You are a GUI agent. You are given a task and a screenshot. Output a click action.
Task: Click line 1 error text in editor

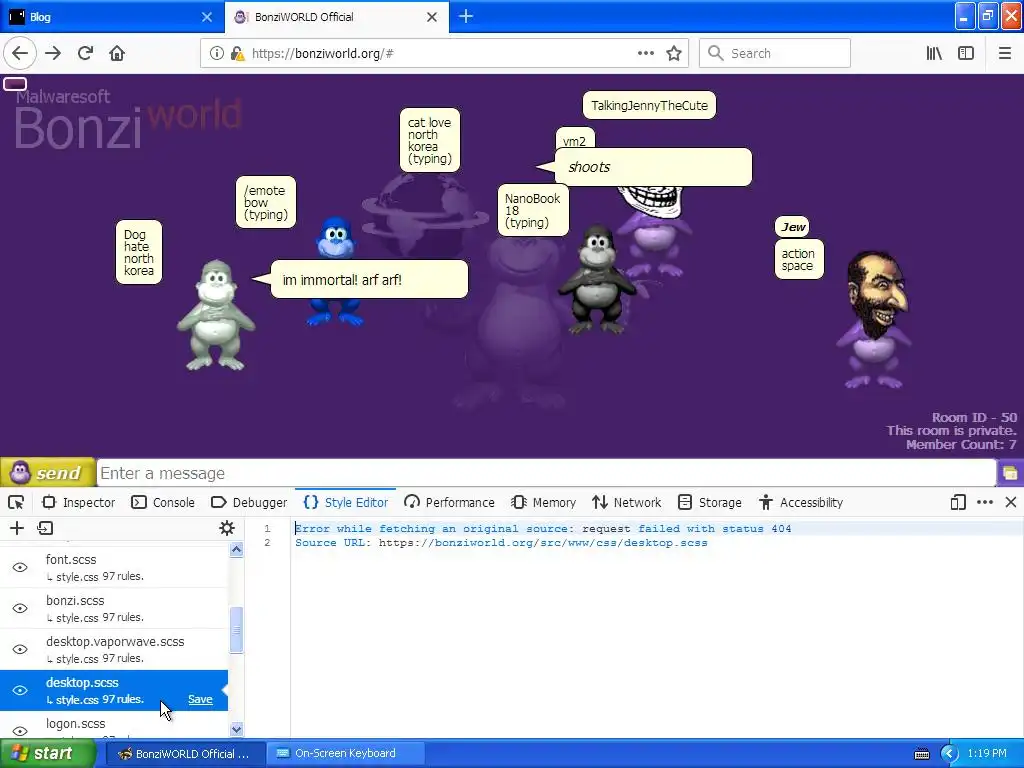click(x=543, y=528)
